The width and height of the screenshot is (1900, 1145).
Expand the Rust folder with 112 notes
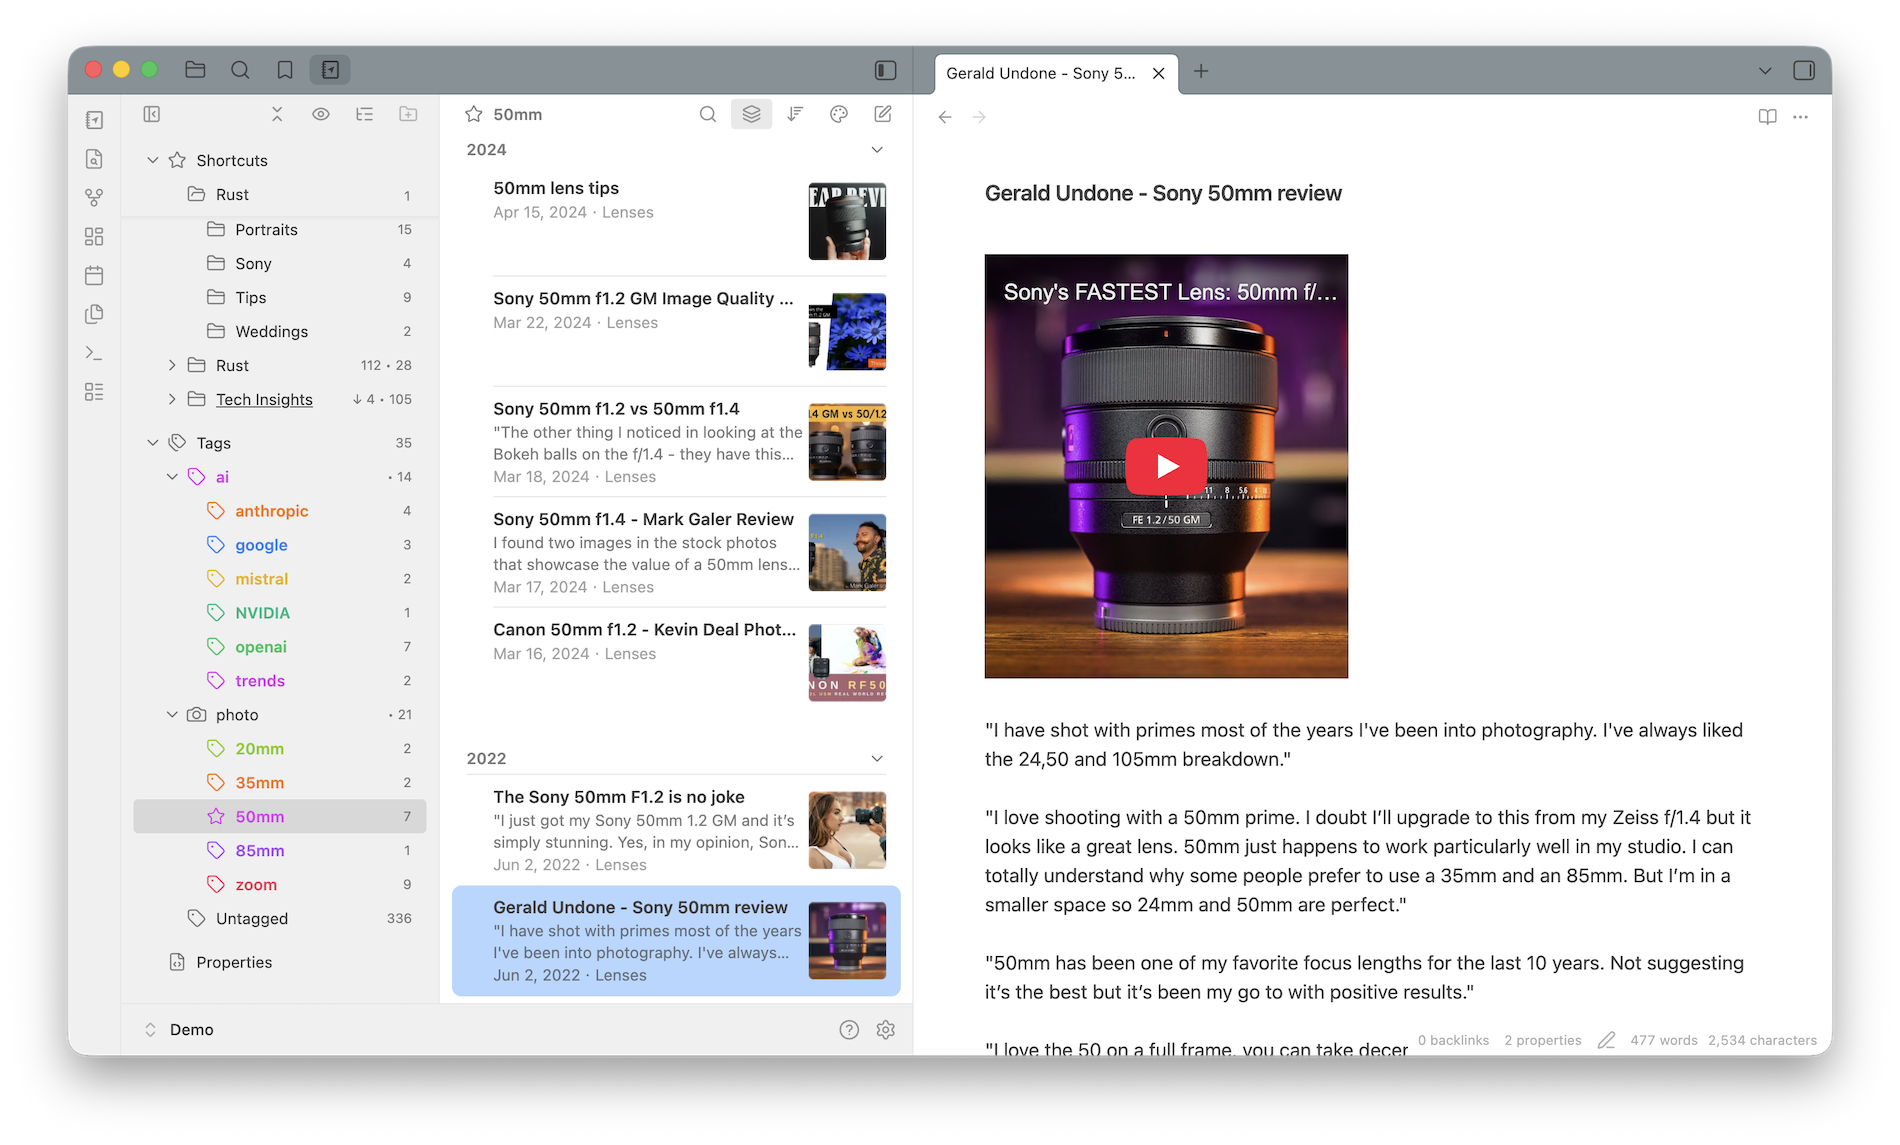pos(172,366)
